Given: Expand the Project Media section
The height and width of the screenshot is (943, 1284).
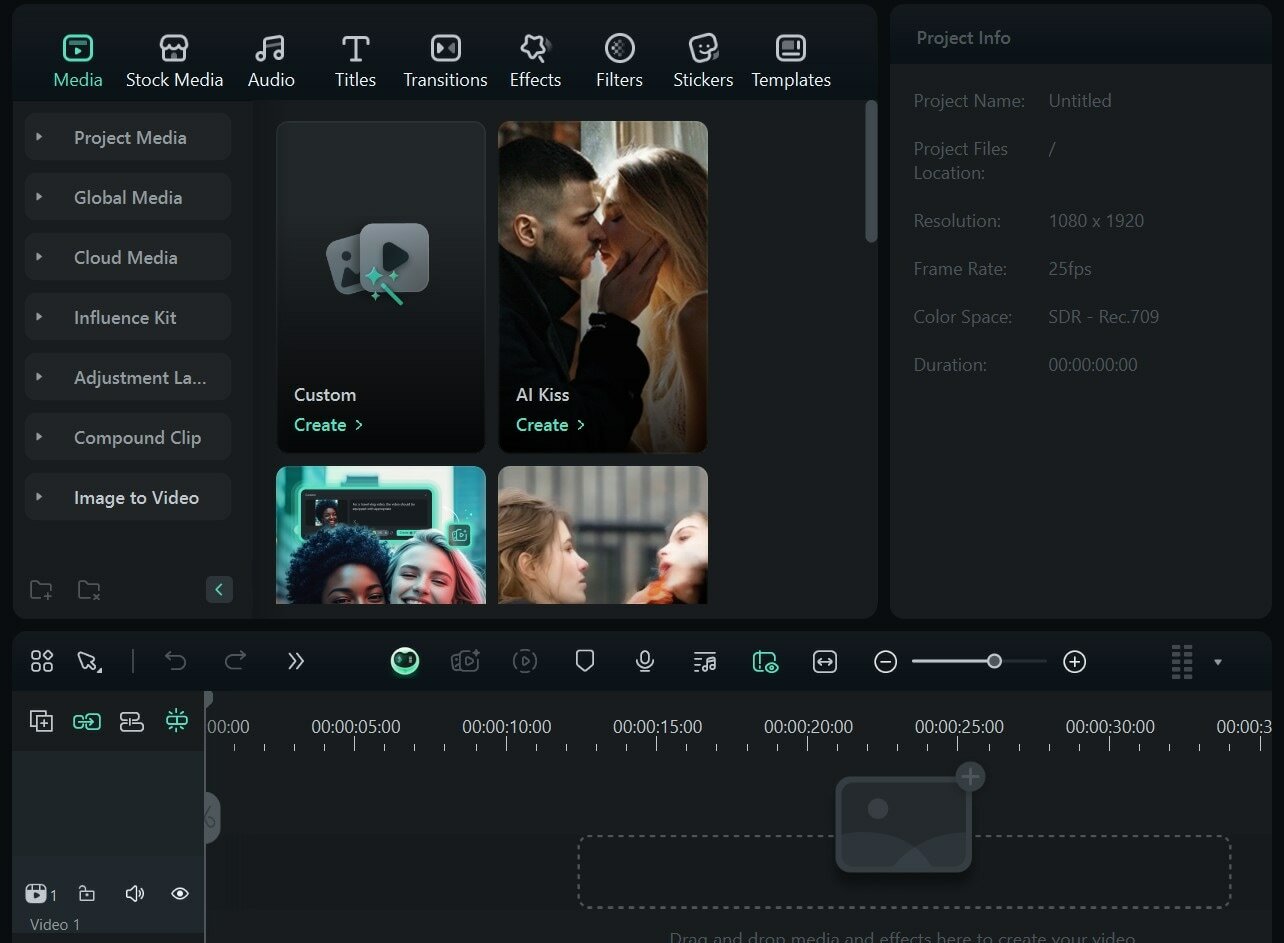Looking at the screenshot, I should (x=128, y=137).
